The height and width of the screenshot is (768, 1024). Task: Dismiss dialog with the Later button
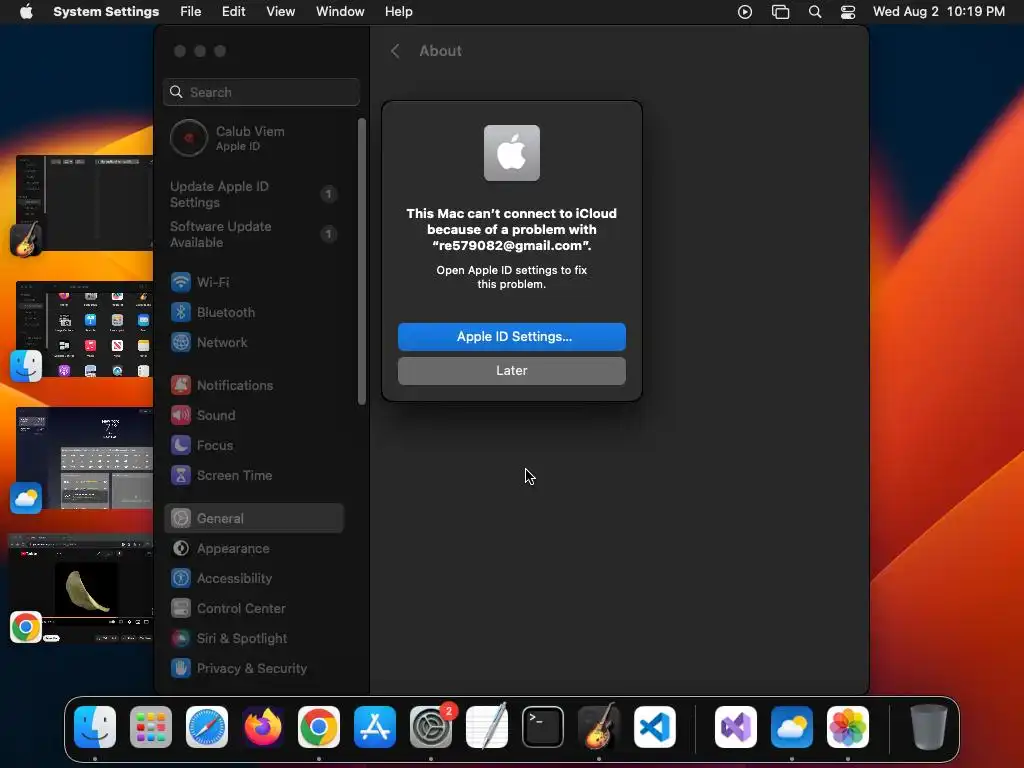coord(512,371)
